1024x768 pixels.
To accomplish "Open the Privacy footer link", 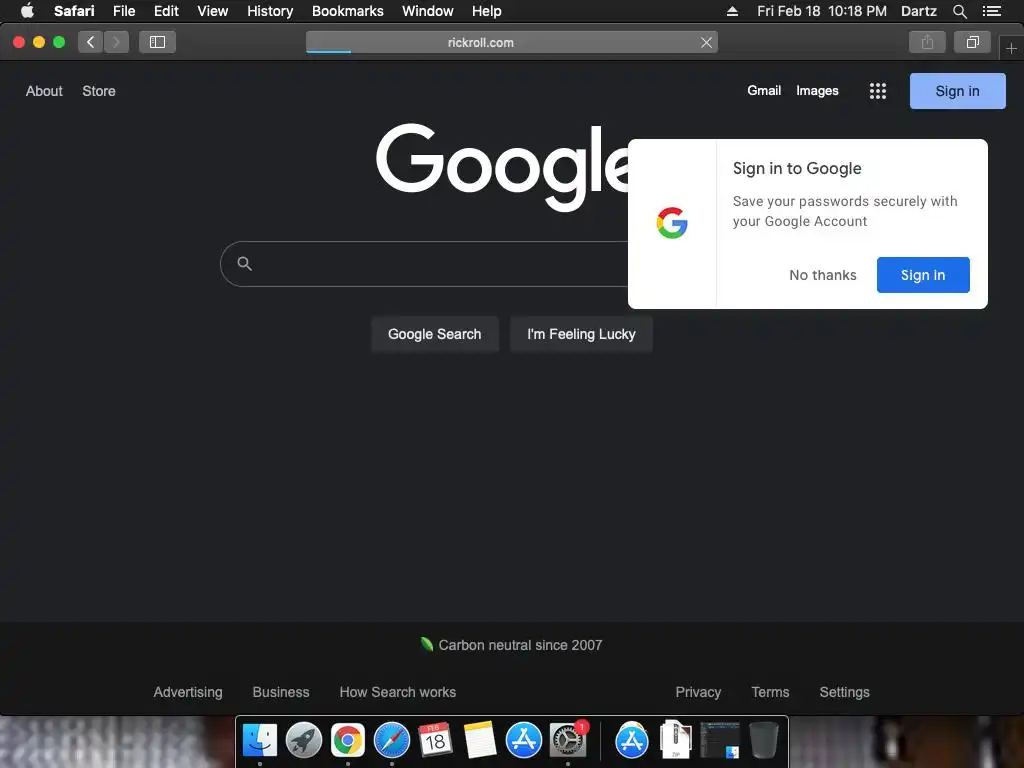I will (x=698, y=692).
